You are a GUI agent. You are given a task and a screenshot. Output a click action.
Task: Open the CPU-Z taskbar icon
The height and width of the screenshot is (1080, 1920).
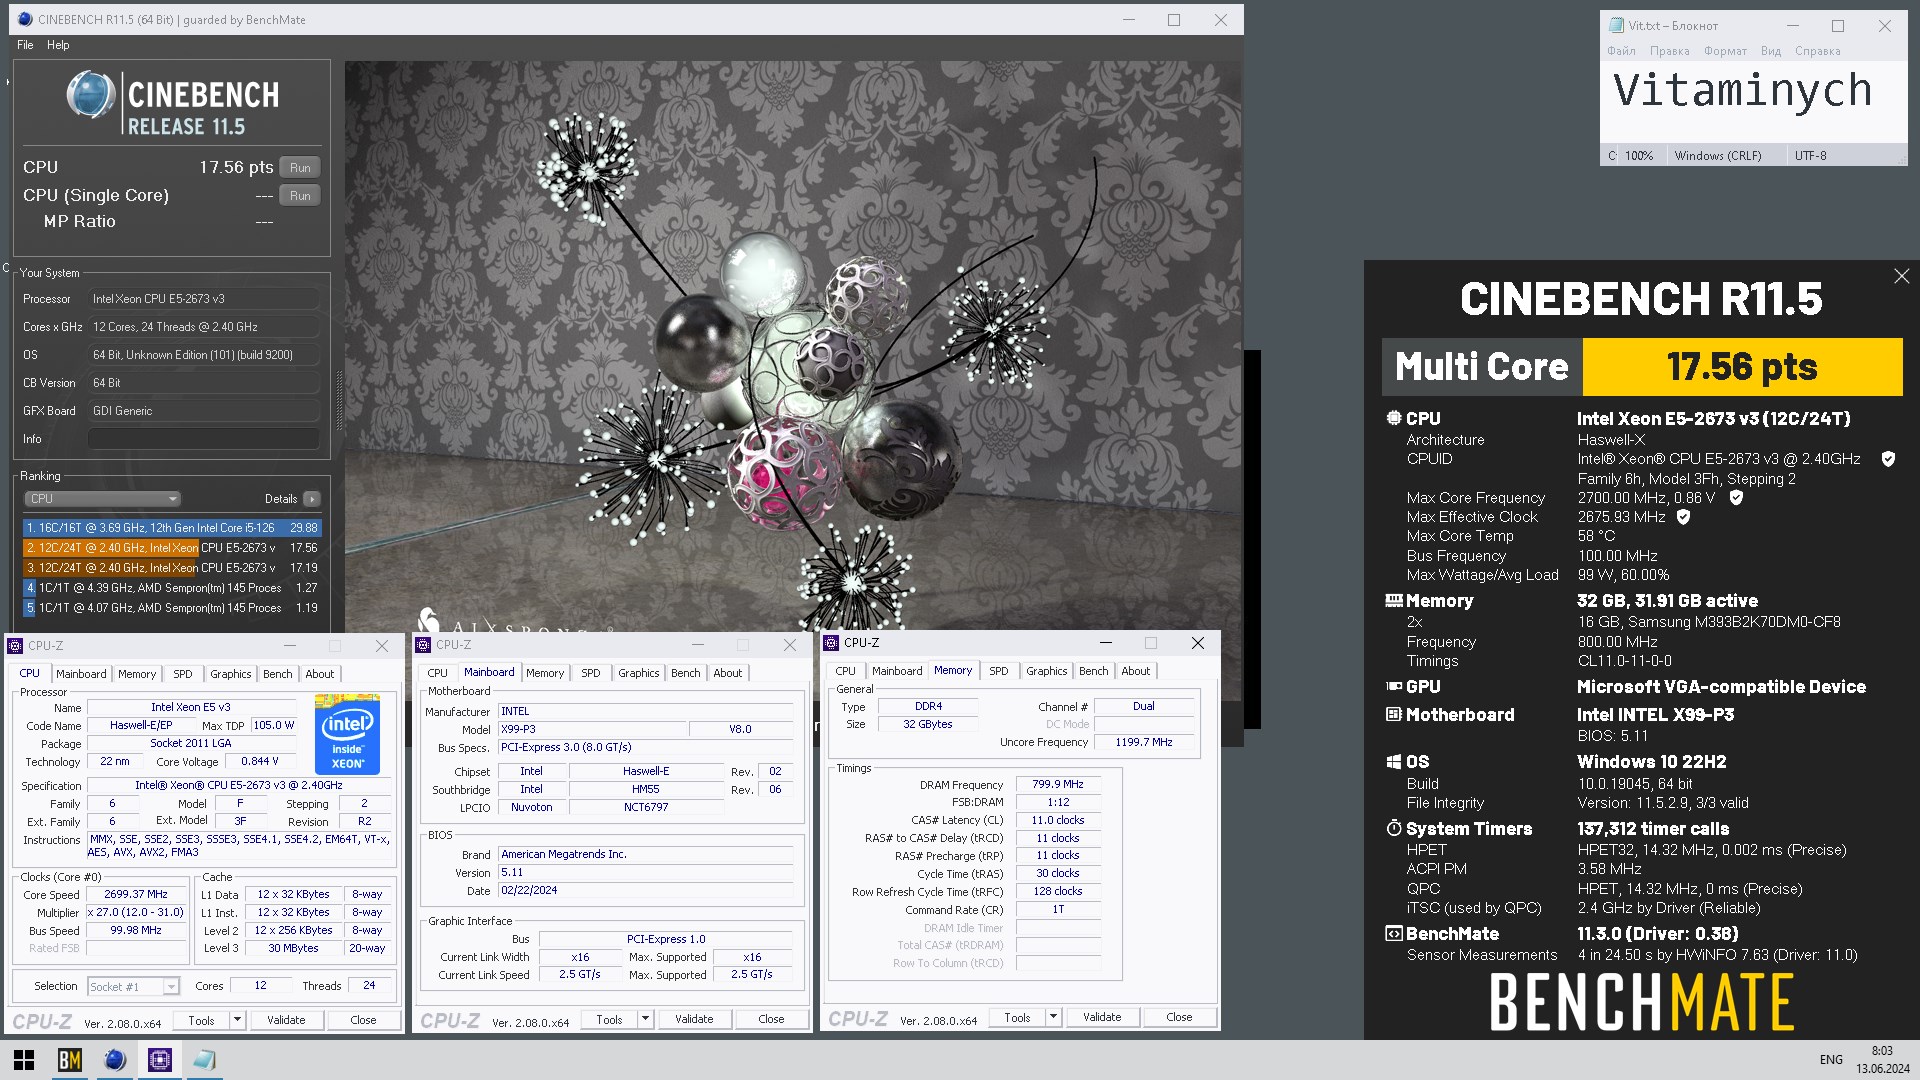pos(160,1060)
